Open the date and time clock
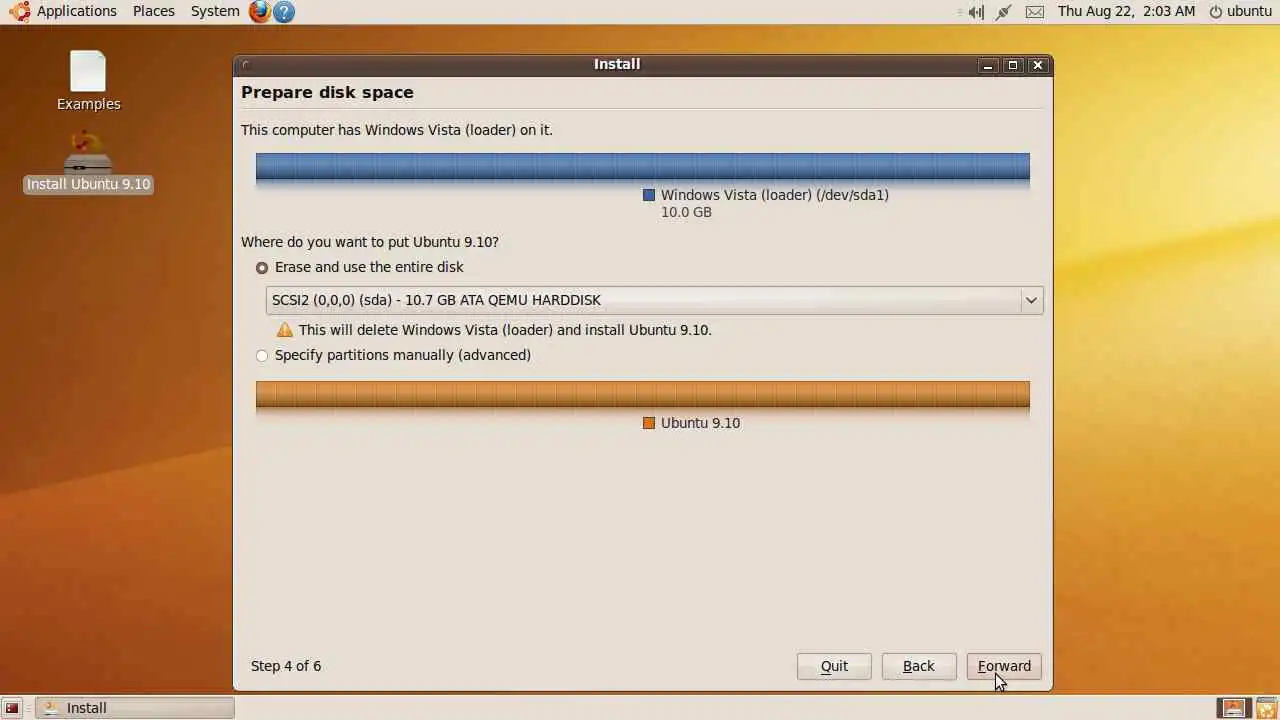Viewport: 1280px width, 720px height. coord(1126,11)
